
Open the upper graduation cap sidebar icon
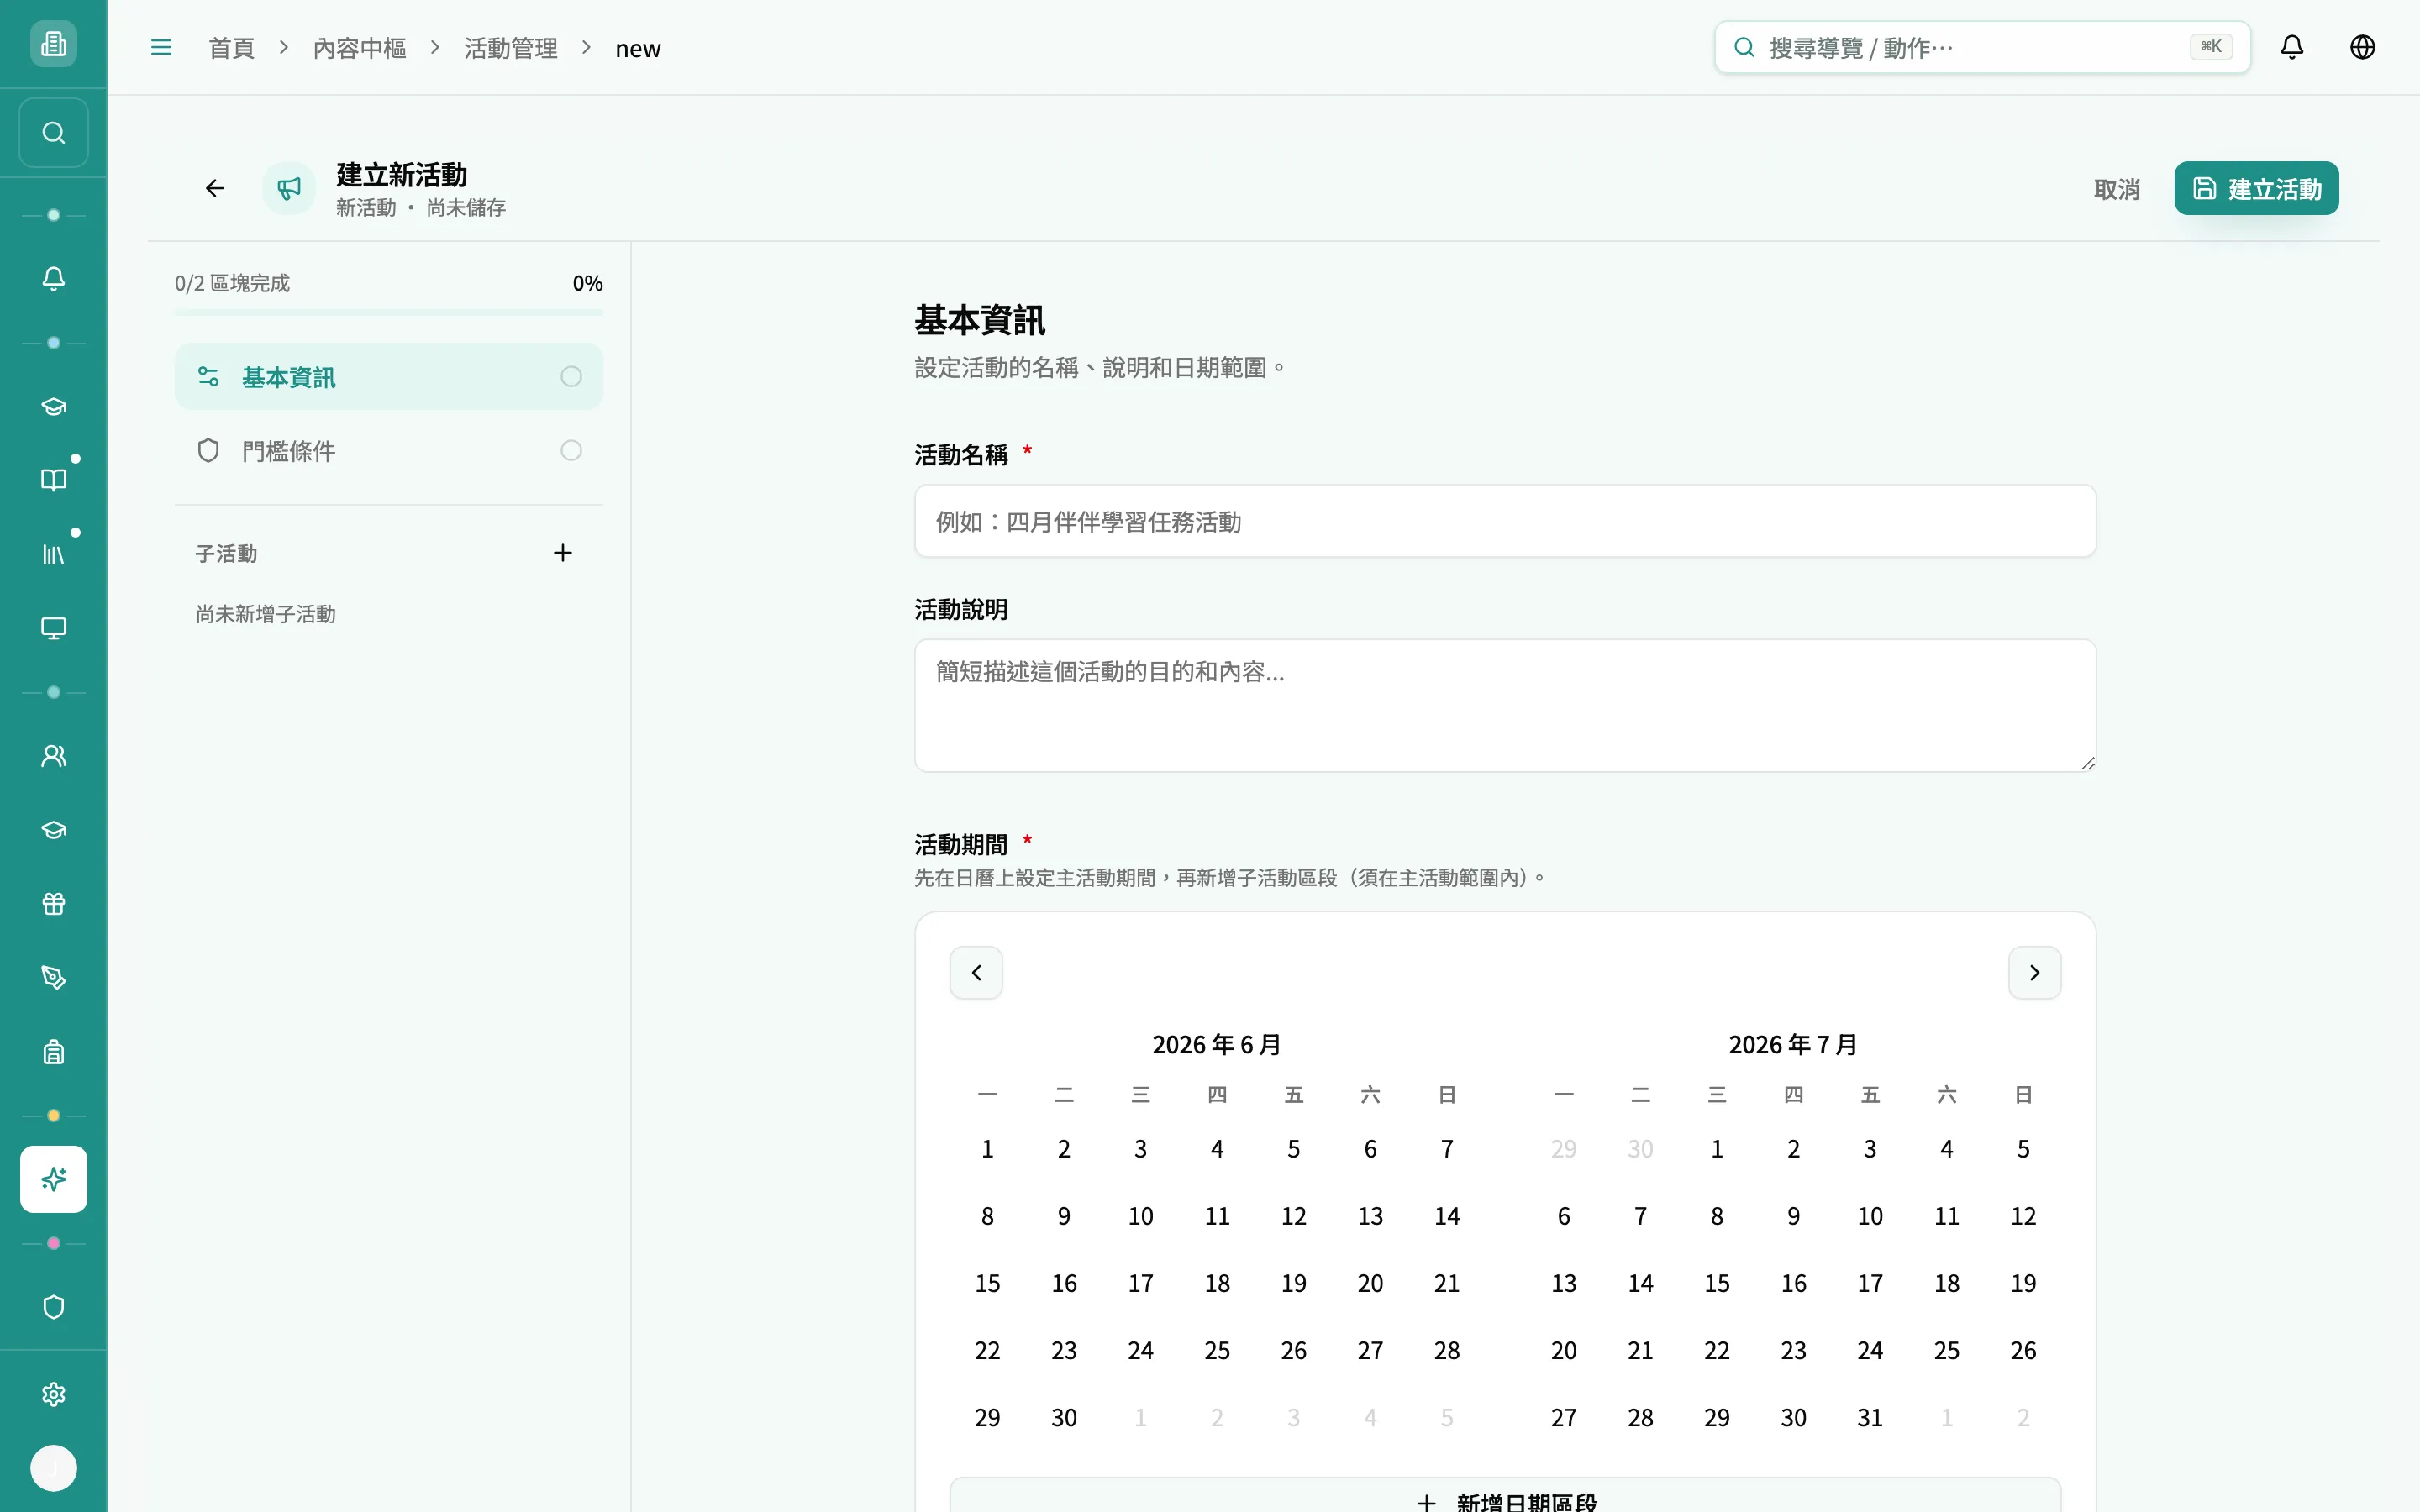tap(54, 406)
